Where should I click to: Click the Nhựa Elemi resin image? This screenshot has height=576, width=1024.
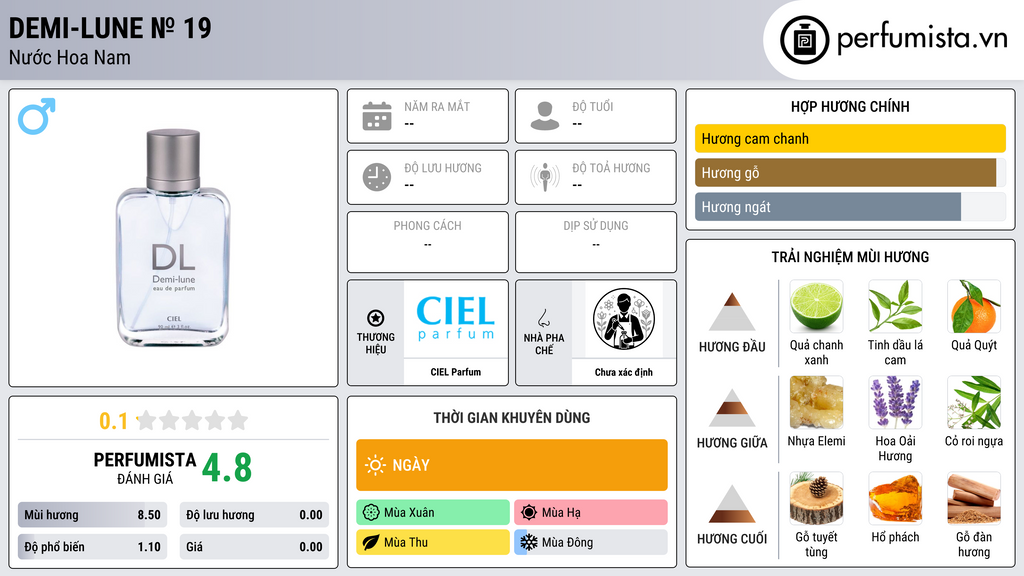[816, 402]
